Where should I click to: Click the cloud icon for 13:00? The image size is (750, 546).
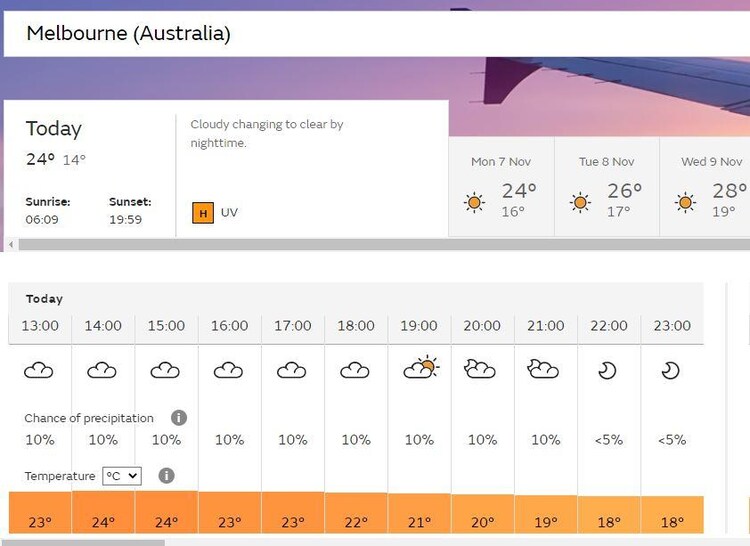pos(39,371)
